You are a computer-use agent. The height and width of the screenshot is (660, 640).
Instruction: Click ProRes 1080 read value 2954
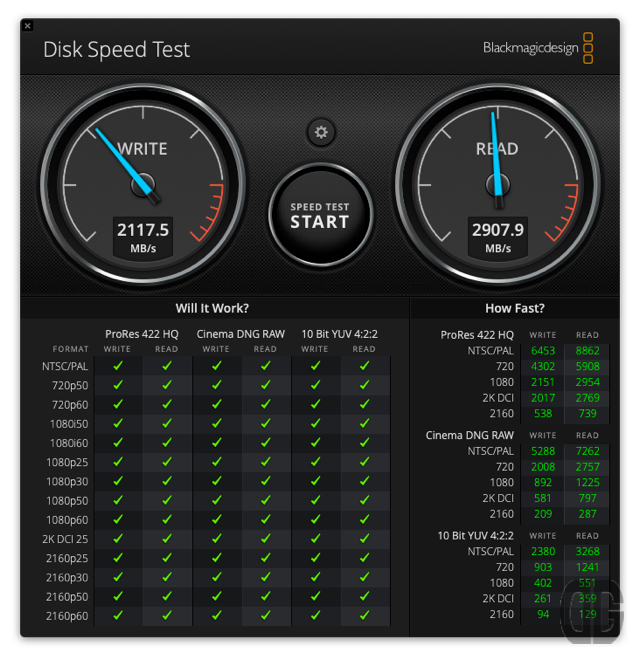(x=587, y=382)
